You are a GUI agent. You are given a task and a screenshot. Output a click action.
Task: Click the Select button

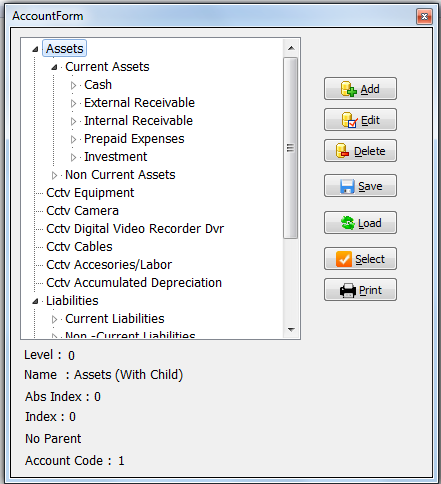click(x=360, y=259)
